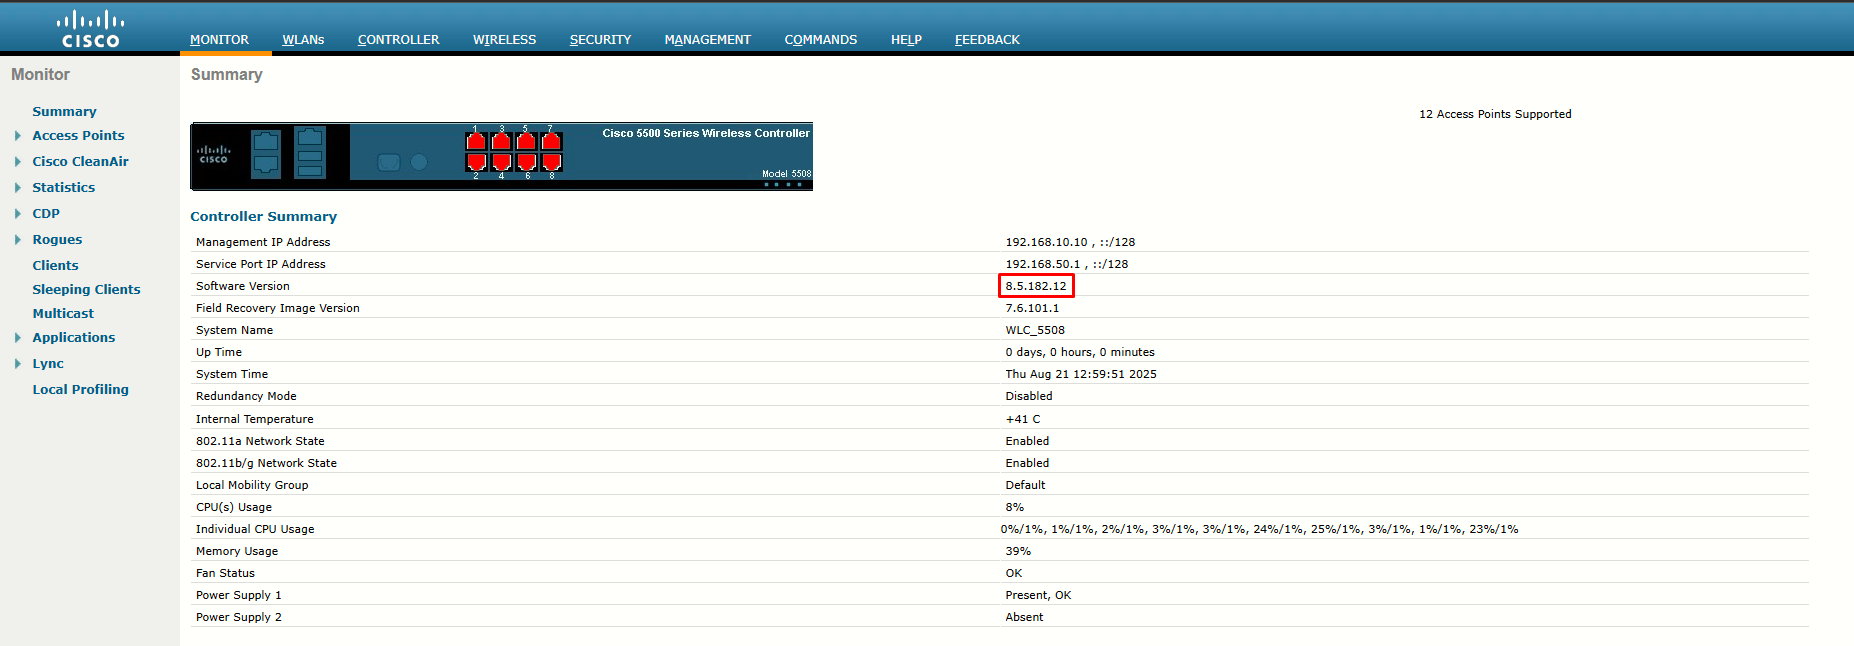Open Applications in the sidebar
The width and height of the screenshot is (1854, 646).
pyautogui.click(x=73, y=338)
